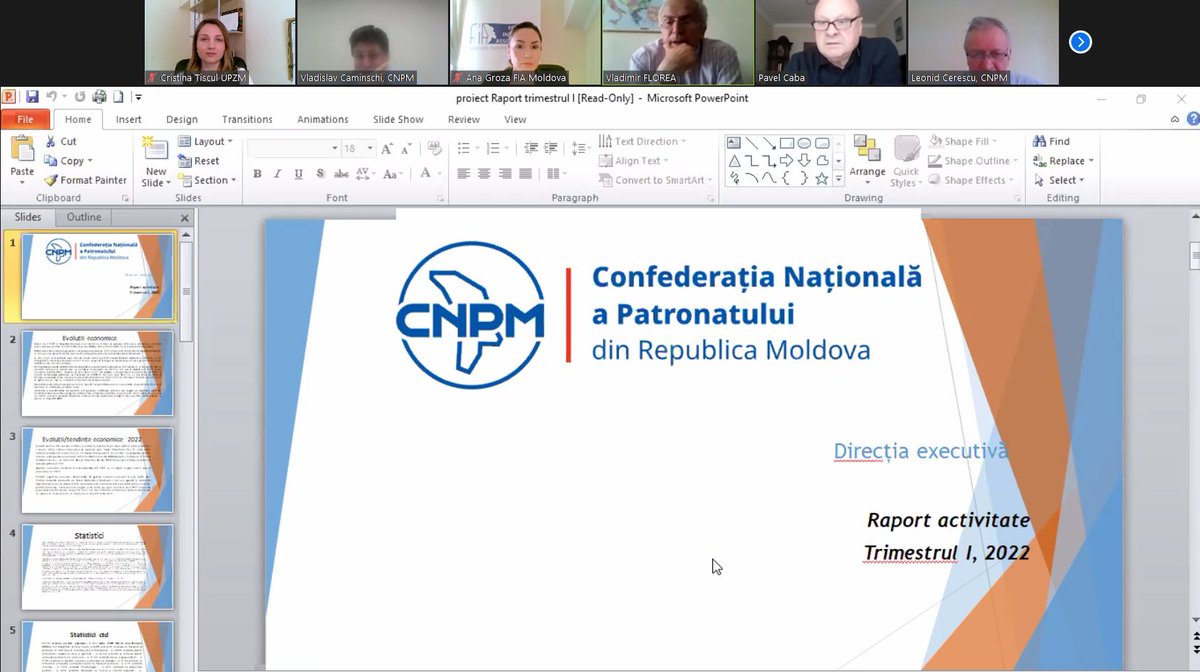Select the 5-Point Star shape
Image resolution: width=1200 pixels, height=672 pixels.
pos(822,179)
